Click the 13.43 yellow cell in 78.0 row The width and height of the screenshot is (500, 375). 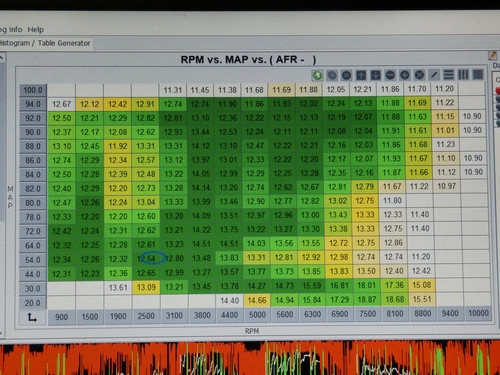tap(338, 215)
